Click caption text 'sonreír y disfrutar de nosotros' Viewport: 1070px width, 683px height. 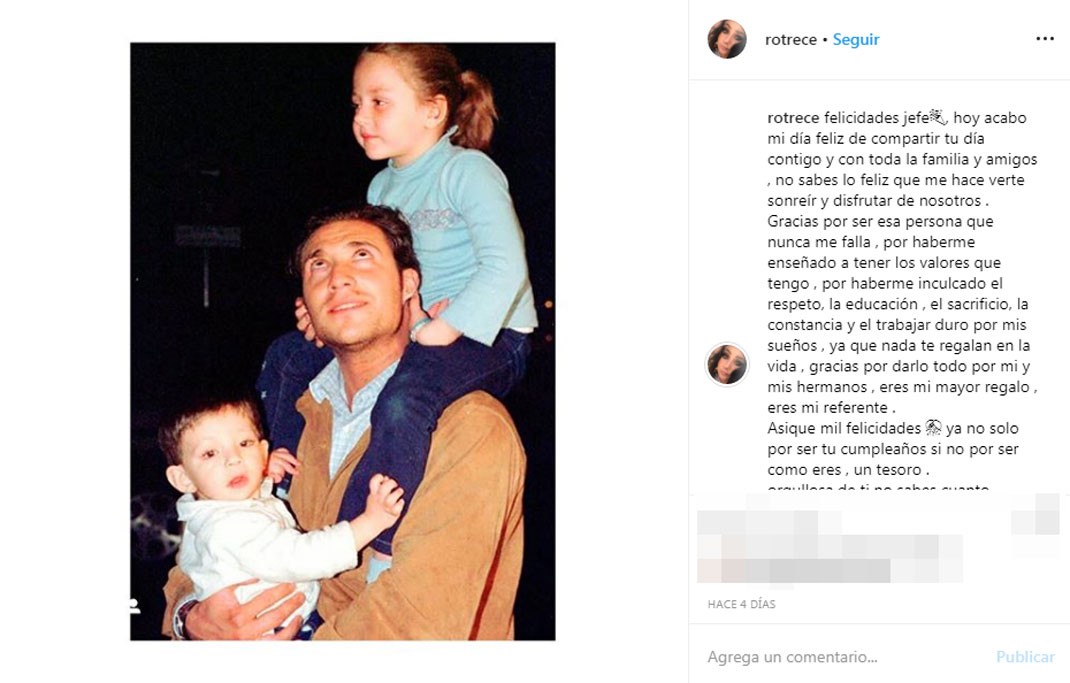878,201
